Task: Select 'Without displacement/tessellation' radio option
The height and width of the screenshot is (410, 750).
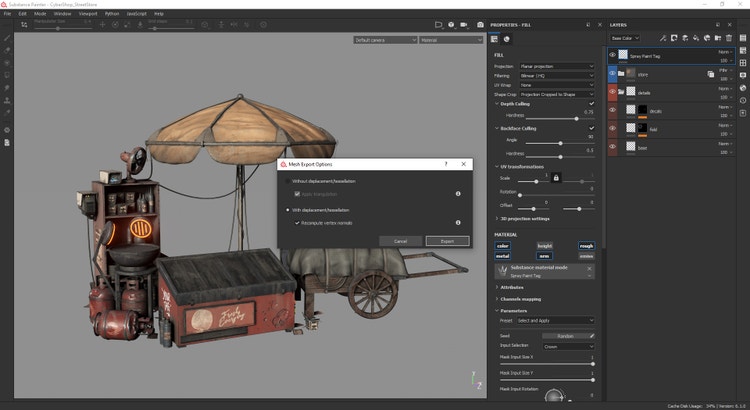Action: pyautogui.click(x=288, y=181)
